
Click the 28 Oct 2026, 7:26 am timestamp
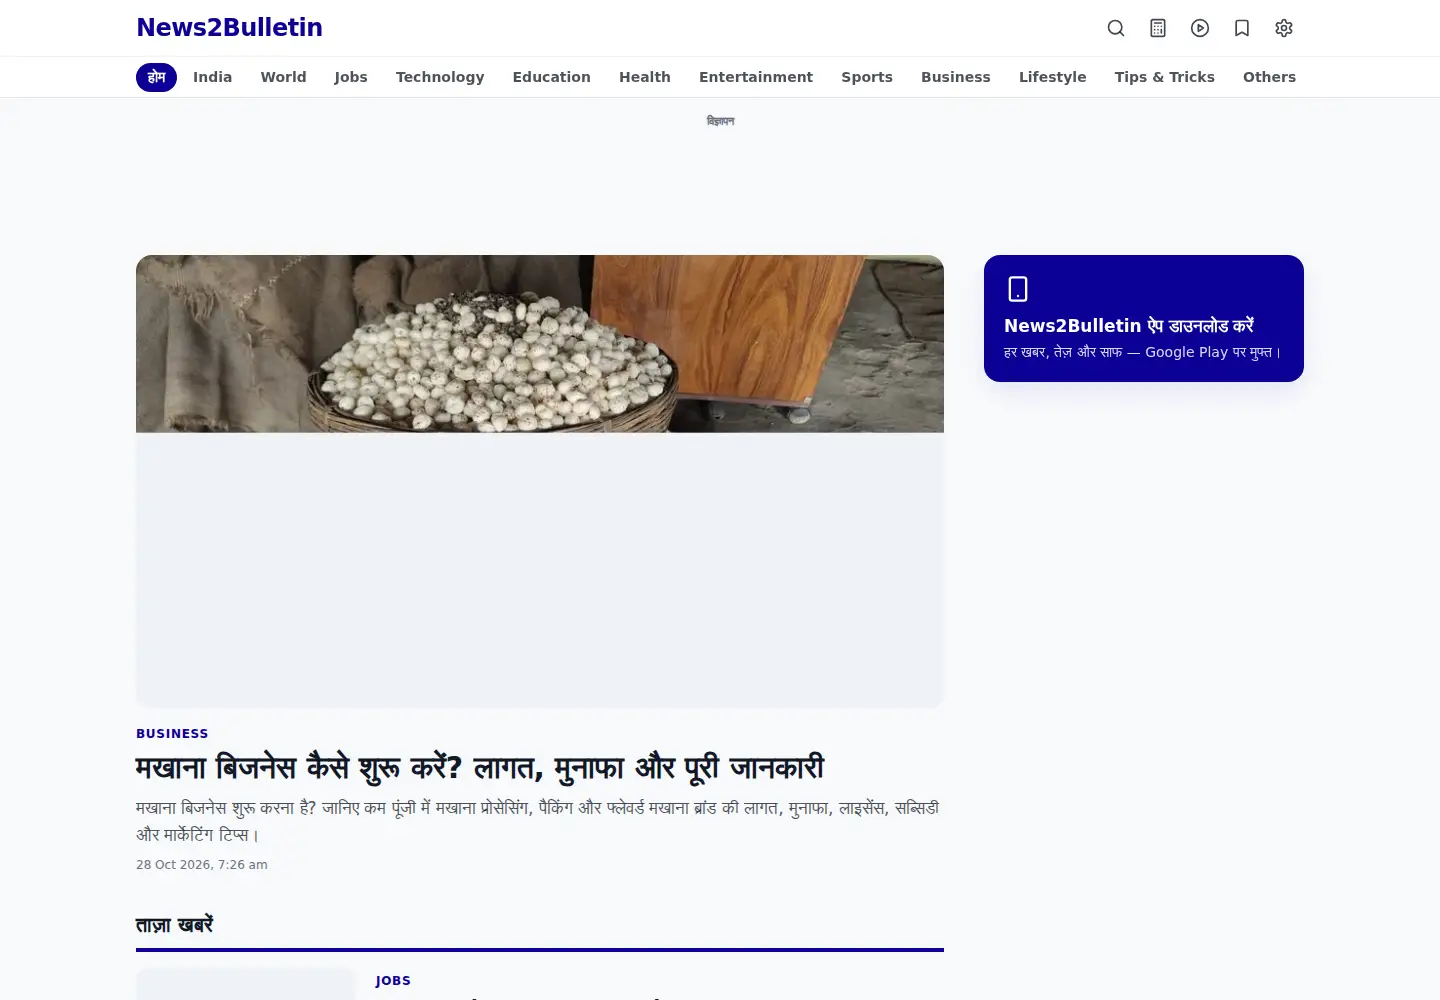[202, 865]
